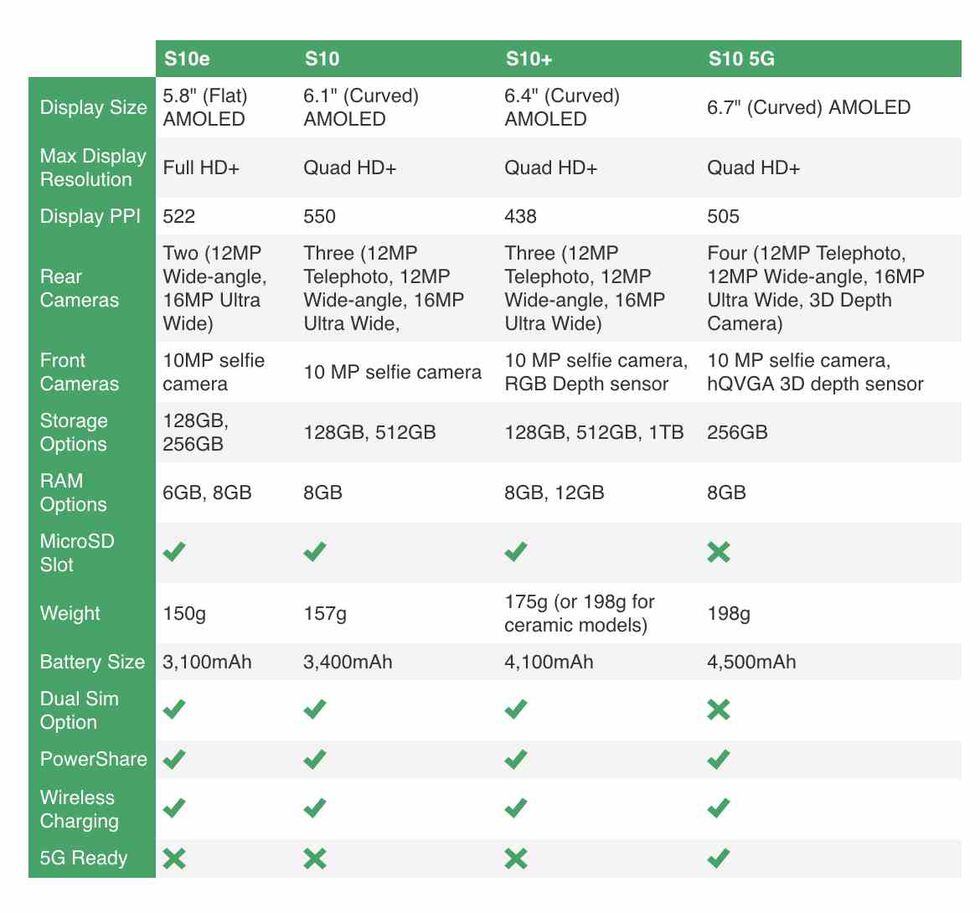Image resolution: width=980 pixels, height=913 pixels.
Task: Click the Rear Cameras row label
Action: tap(79, 288)
